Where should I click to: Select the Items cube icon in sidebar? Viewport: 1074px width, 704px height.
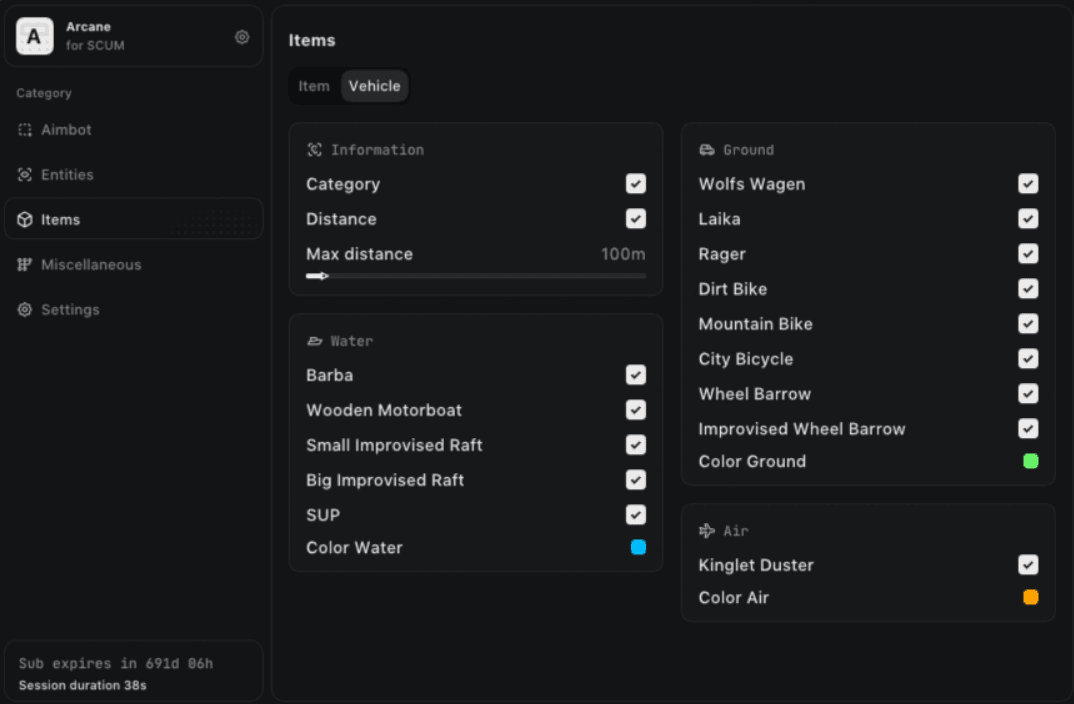[x=25, y=220]
